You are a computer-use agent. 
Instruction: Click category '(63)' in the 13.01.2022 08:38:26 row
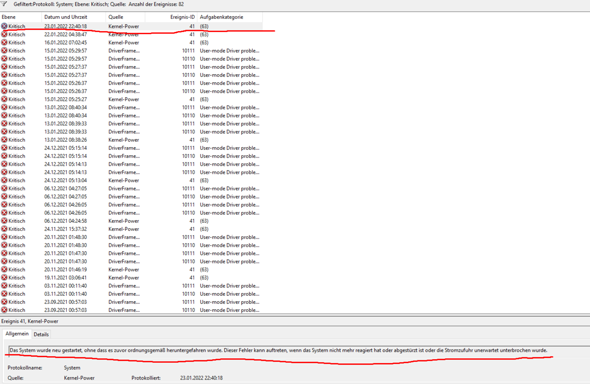[204, 140]
